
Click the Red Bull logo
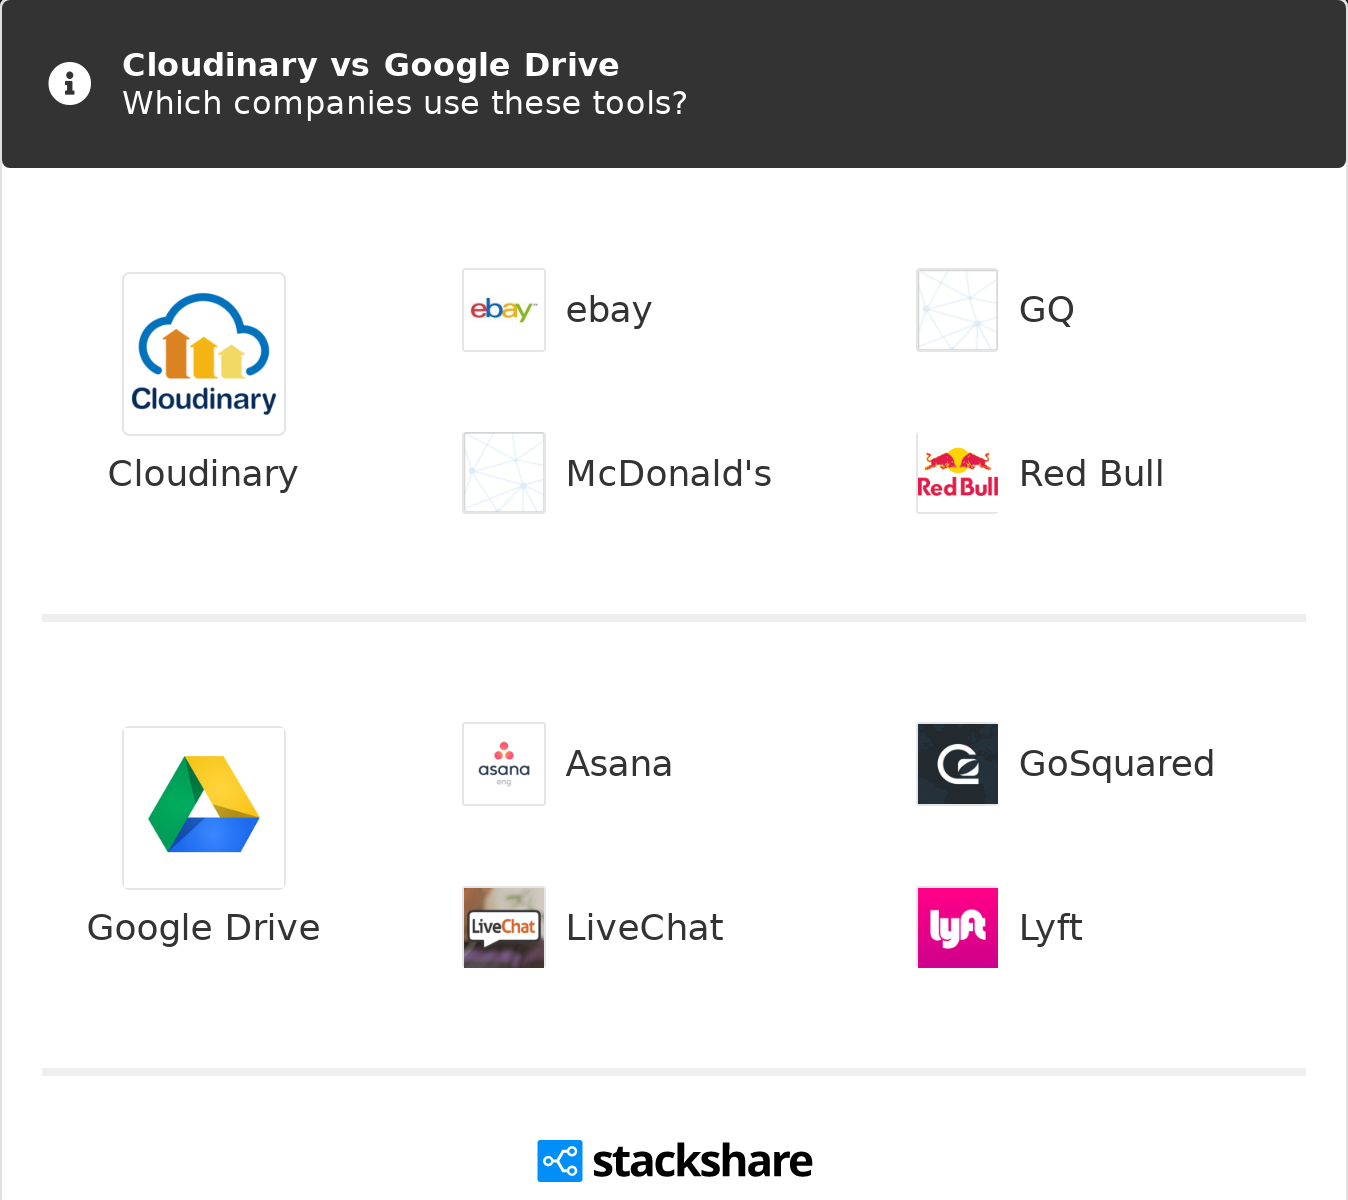[957, 473]
